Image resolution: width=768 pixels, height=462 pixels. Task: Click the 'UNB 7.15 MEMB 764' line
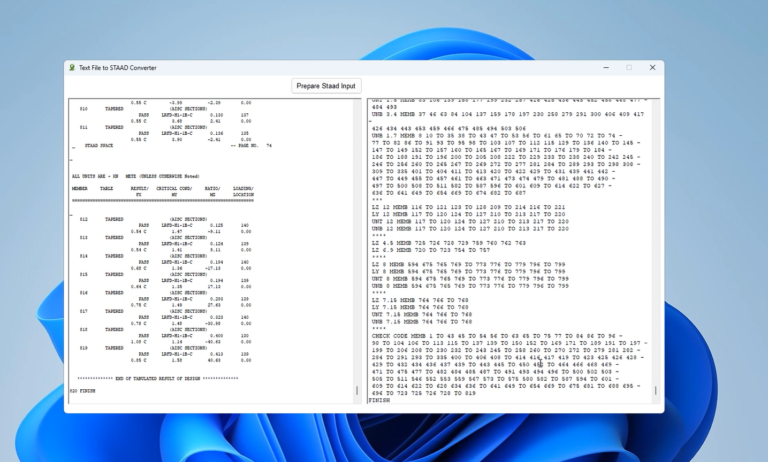[422, 322]
